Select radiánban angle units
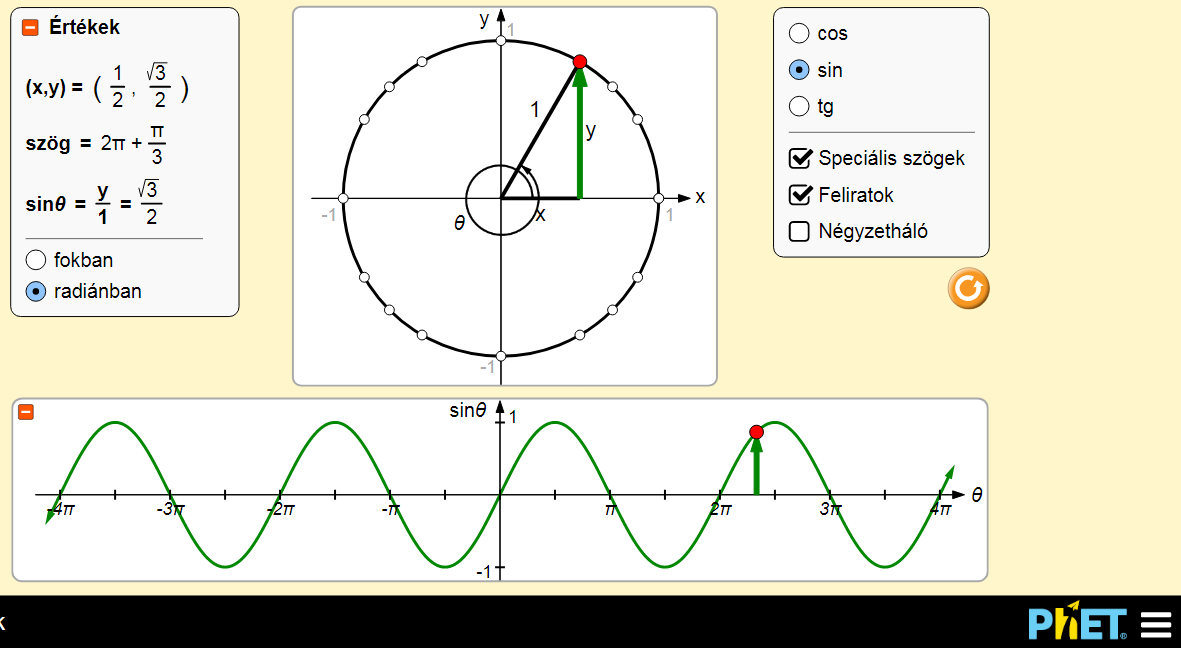The width and height of the screenshot is (1181, 648). coord(35,292)
